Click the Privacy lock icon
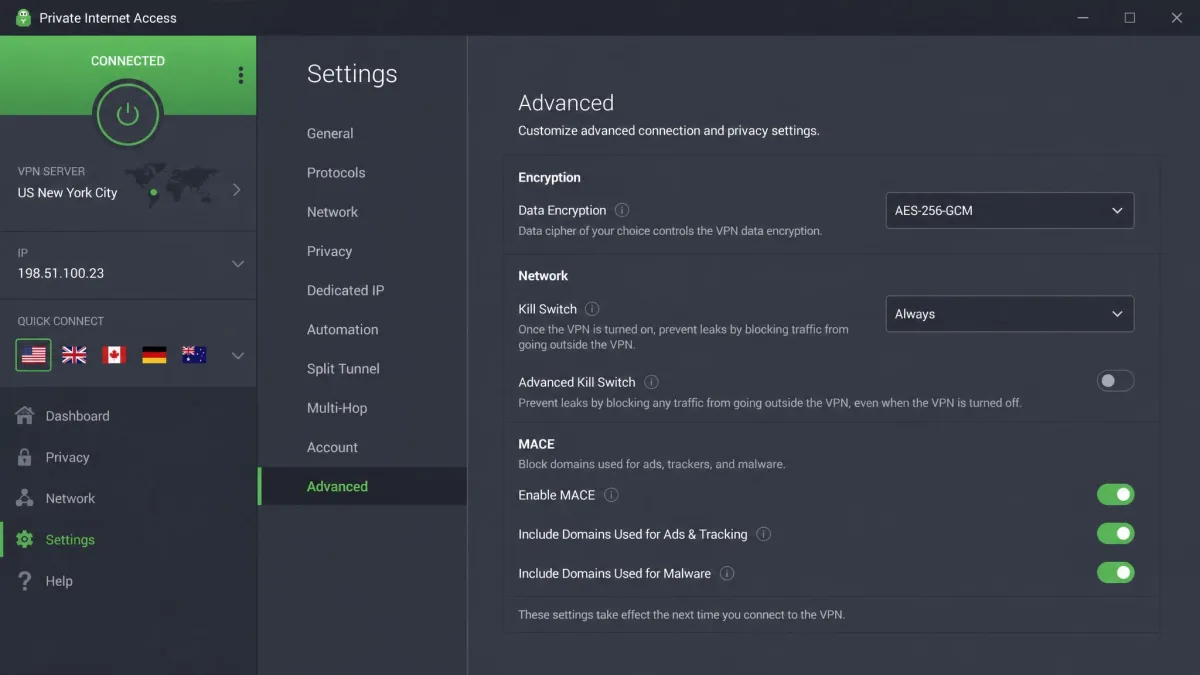 click(x=25, y=457)
